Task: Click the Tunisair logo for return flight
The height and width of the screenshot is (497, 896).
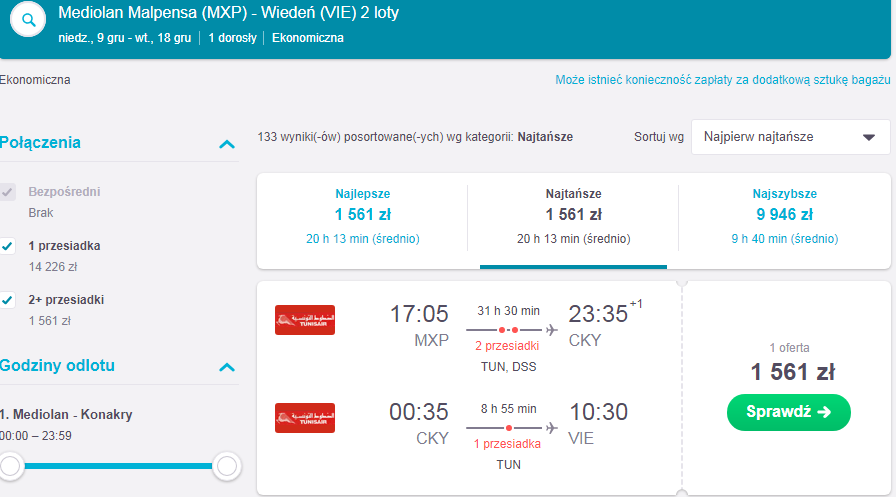Action: (305, 418)
